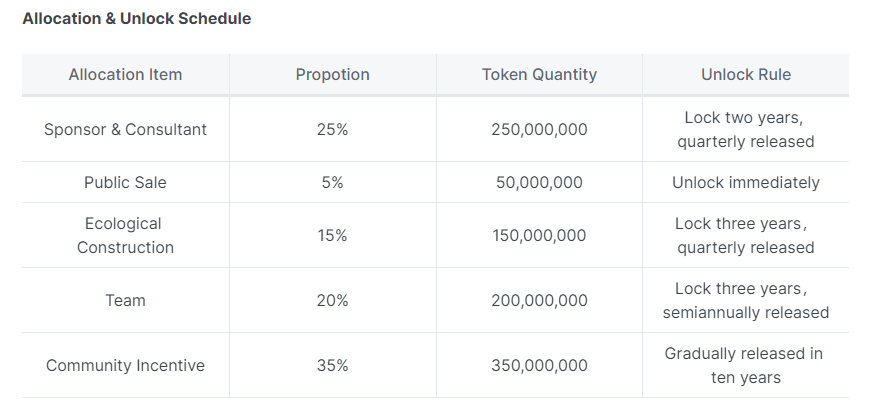The image size is (875, 420).
Task: Click the Unlock Rule column header
Action: click(x=745, y=75)
